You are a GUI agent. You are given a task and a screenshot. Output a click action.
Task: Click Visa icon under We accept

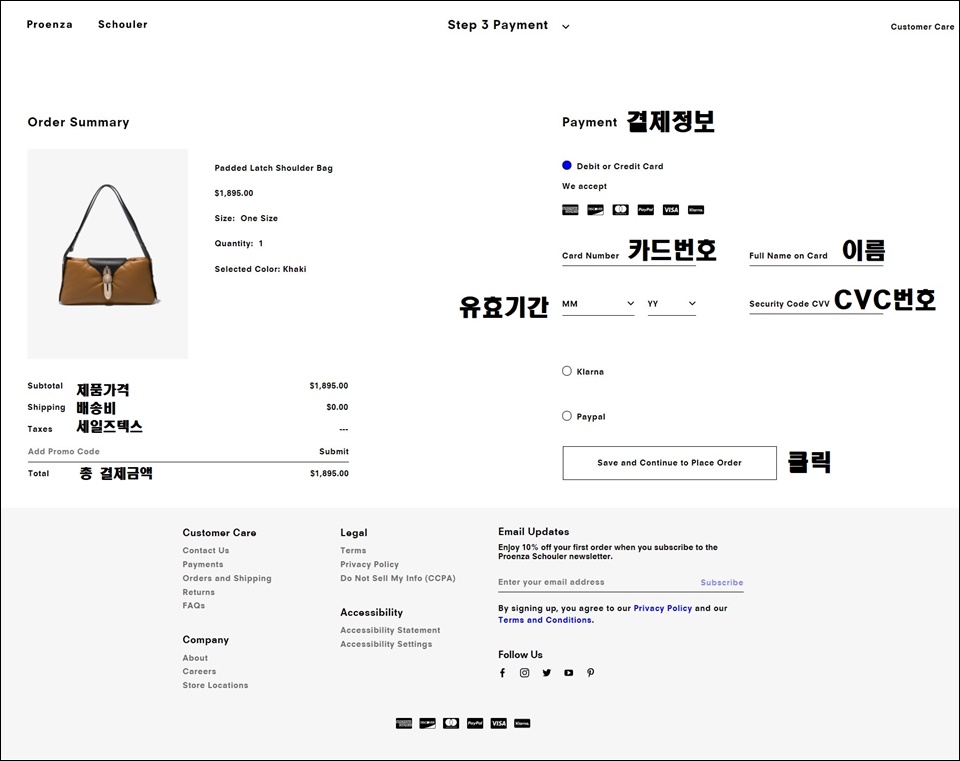671,210
